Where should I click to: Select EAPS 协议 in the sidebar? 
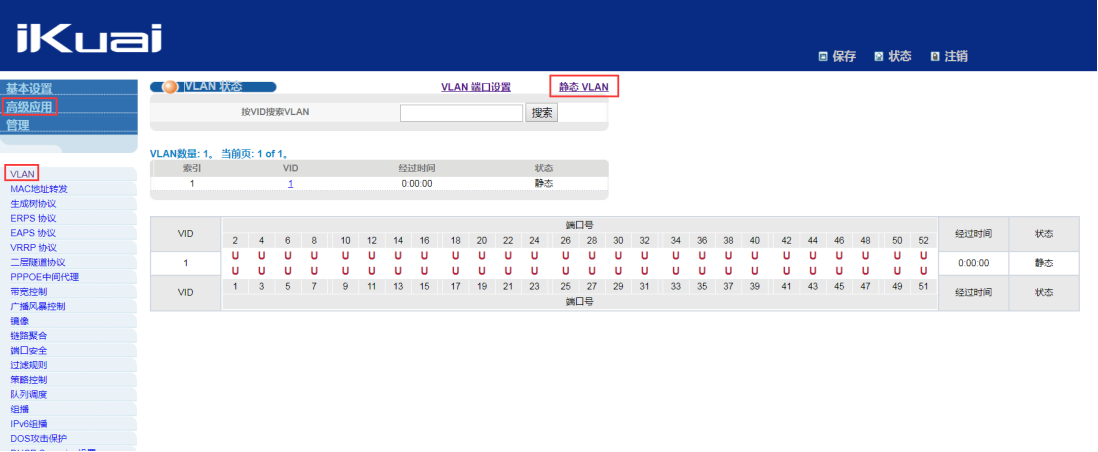click(x=33, y=233)
